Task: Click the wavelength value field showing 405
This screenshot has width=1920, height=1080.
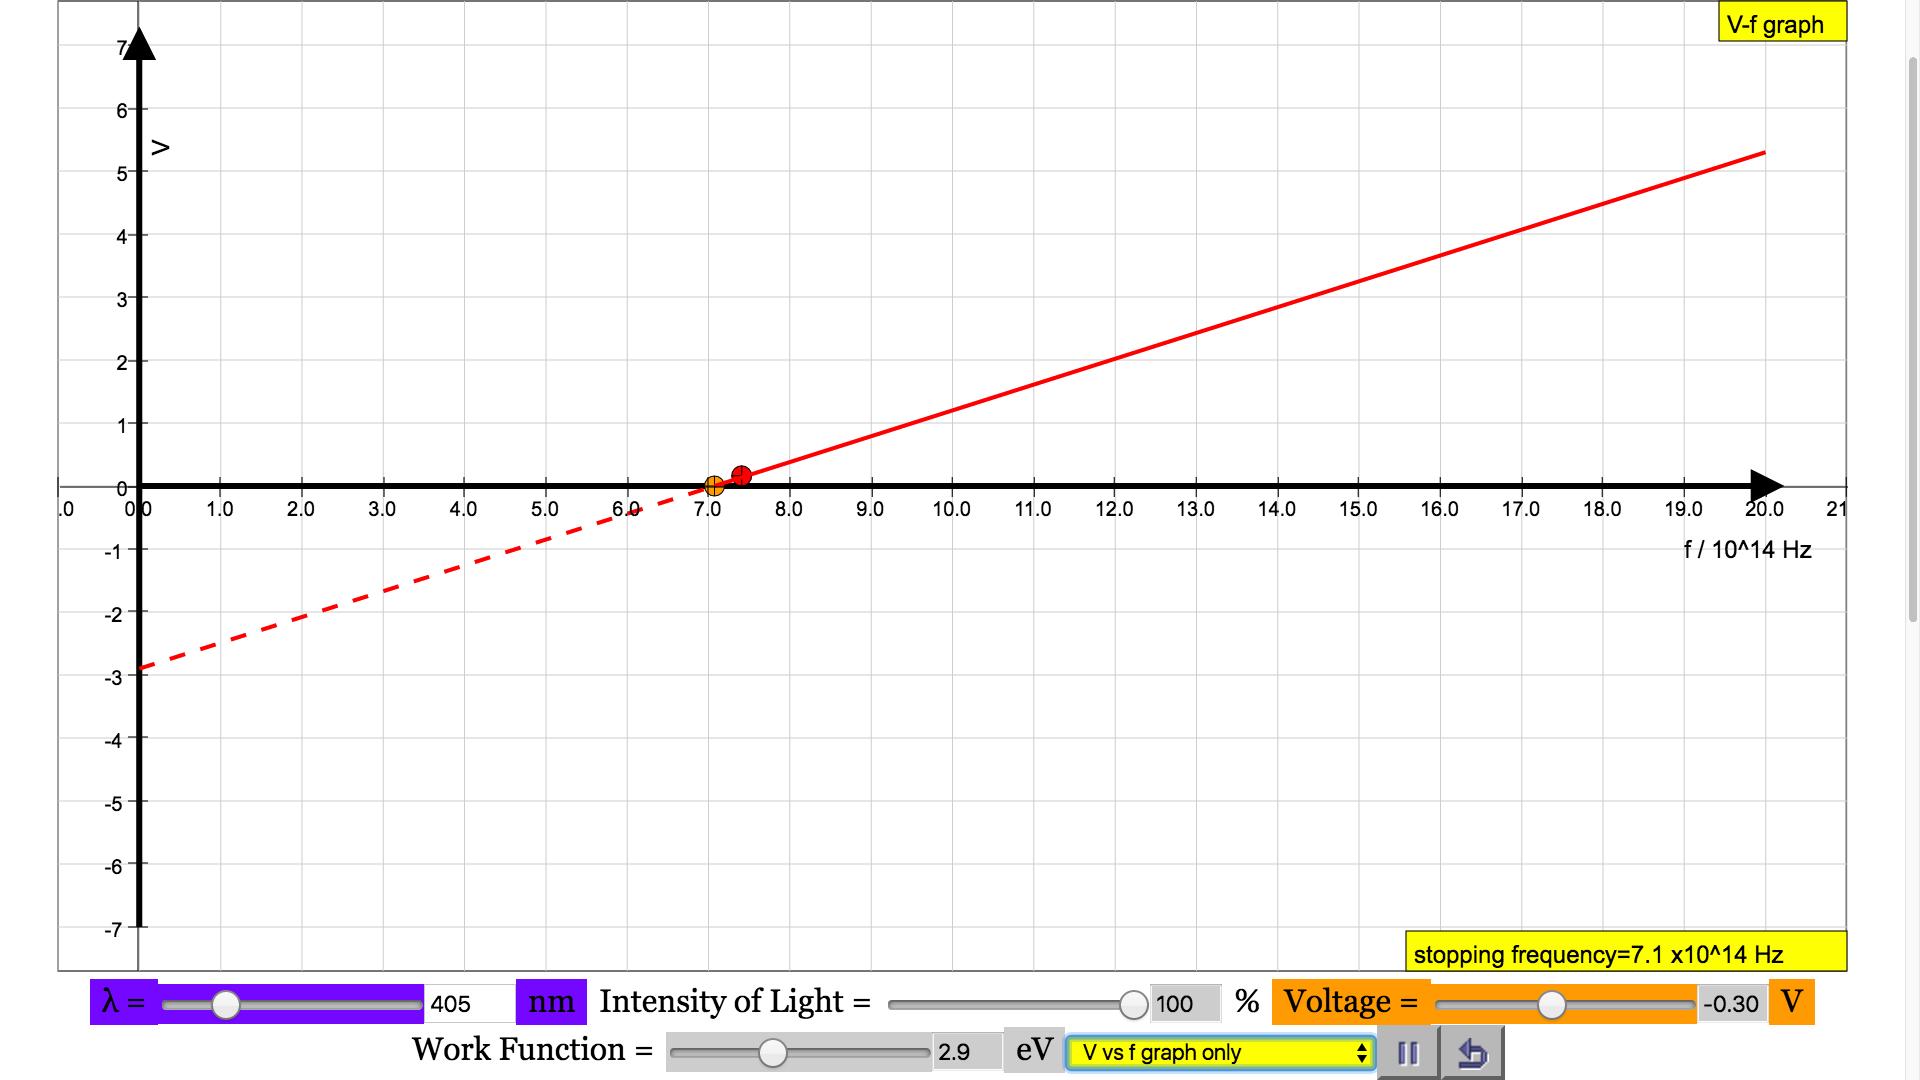Action: tap(470, 1004)
